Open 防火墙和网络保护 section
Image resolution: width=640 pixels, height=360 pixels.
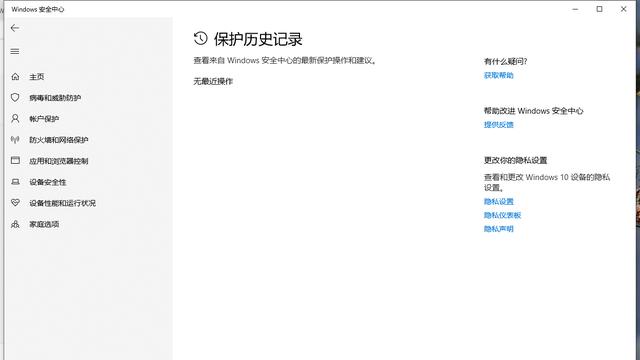(59, 140)
